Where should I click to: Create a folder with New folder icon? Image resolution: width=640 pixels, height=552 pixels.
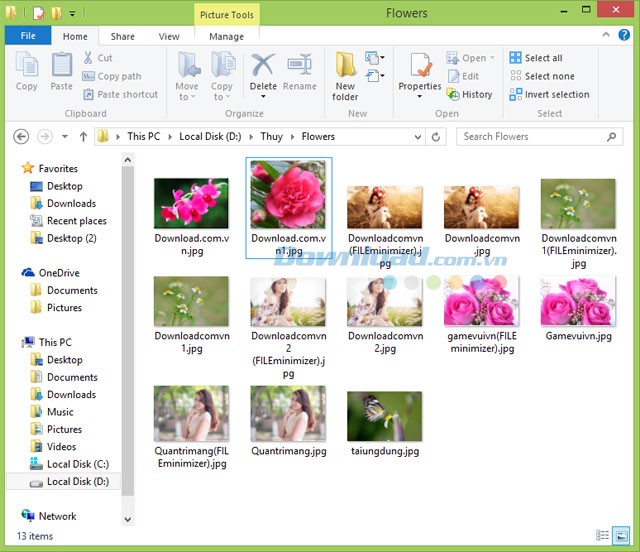(345, 75)
